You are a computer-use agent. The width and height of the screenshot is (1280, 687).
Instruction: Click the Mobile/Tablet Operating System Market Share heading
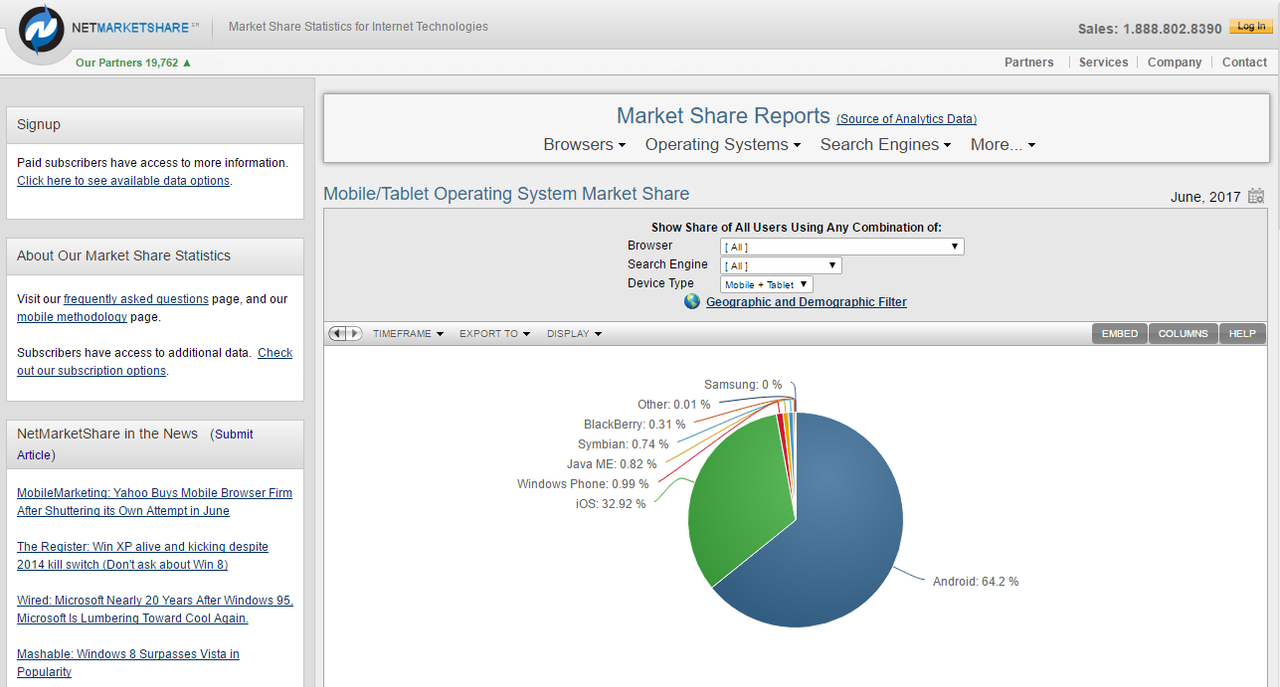(x=506, y=194)
